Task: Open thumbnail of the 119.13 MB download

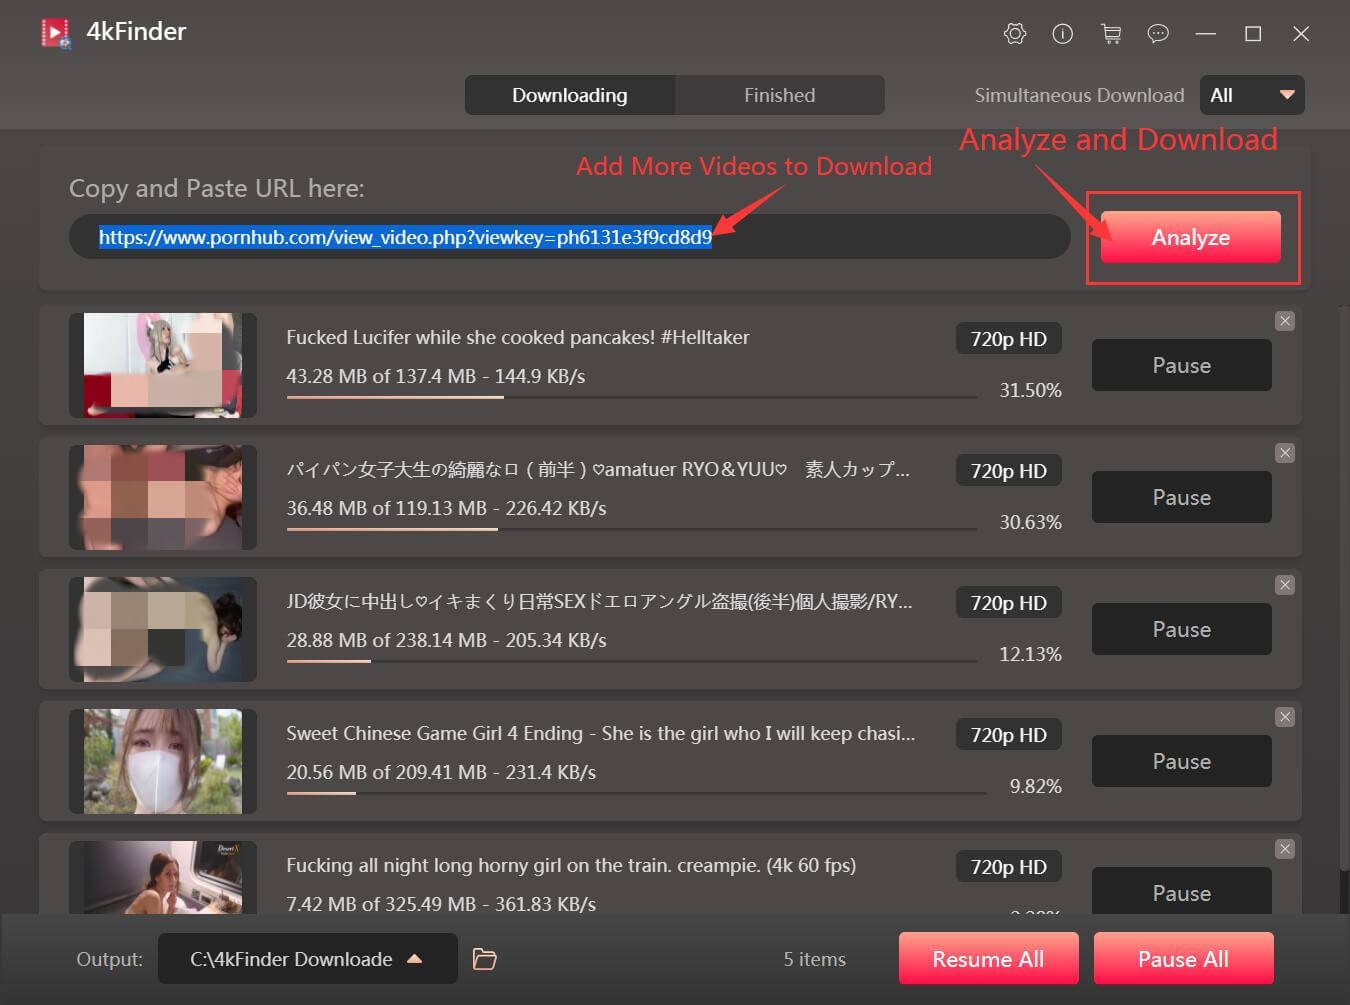Action: coord(163,497)
